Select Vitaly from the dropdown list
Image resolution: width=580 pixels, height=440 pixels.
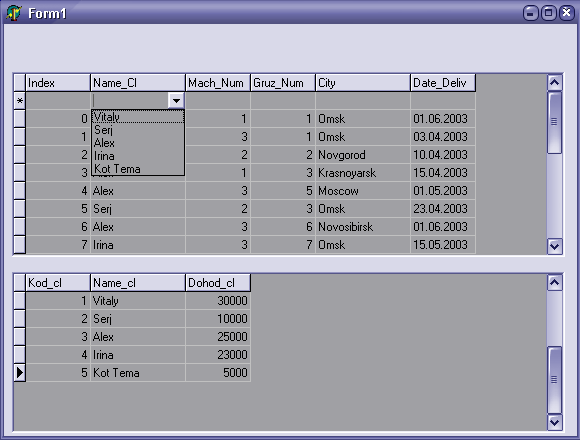coord(138,116)
